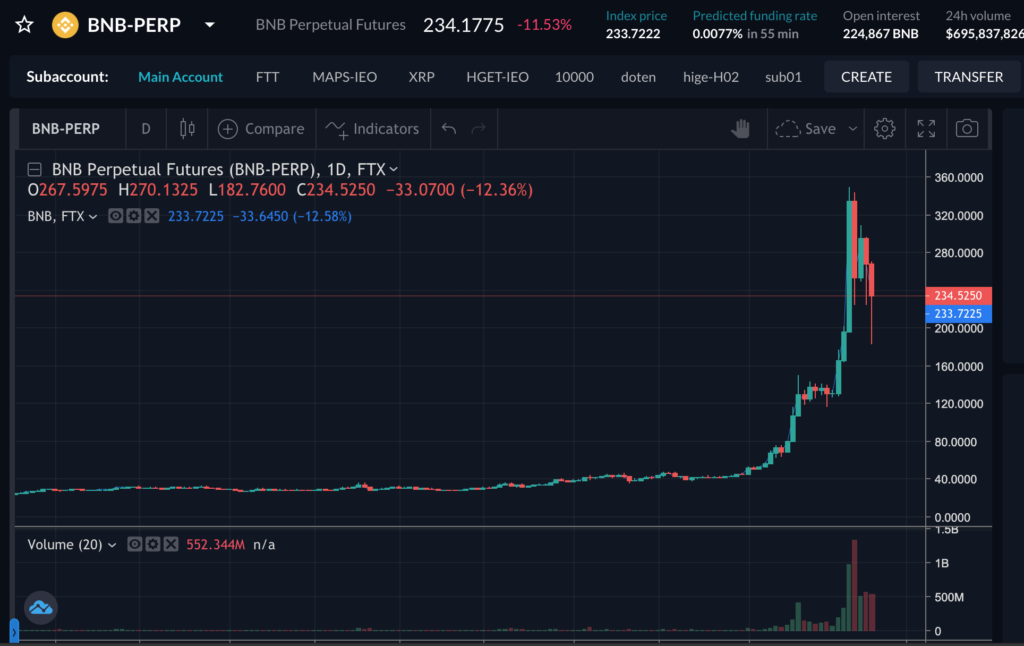Open the candlestick chart style menu
1024x646 pixels.
(187, 129)
